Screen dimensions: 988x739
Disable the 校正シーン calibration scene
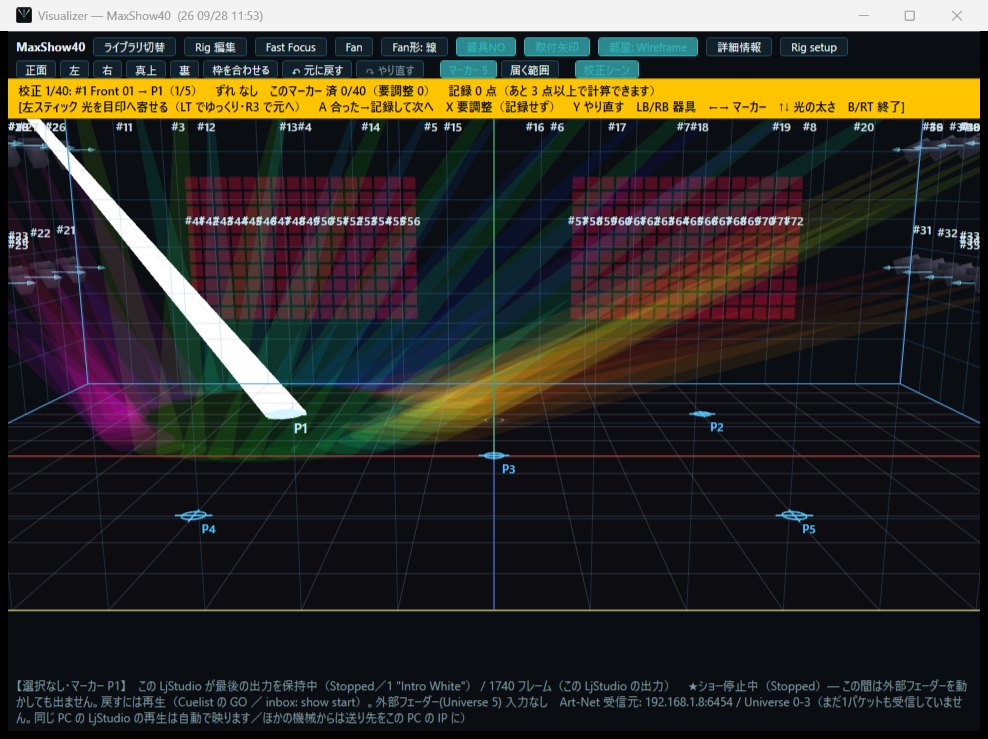607,70
